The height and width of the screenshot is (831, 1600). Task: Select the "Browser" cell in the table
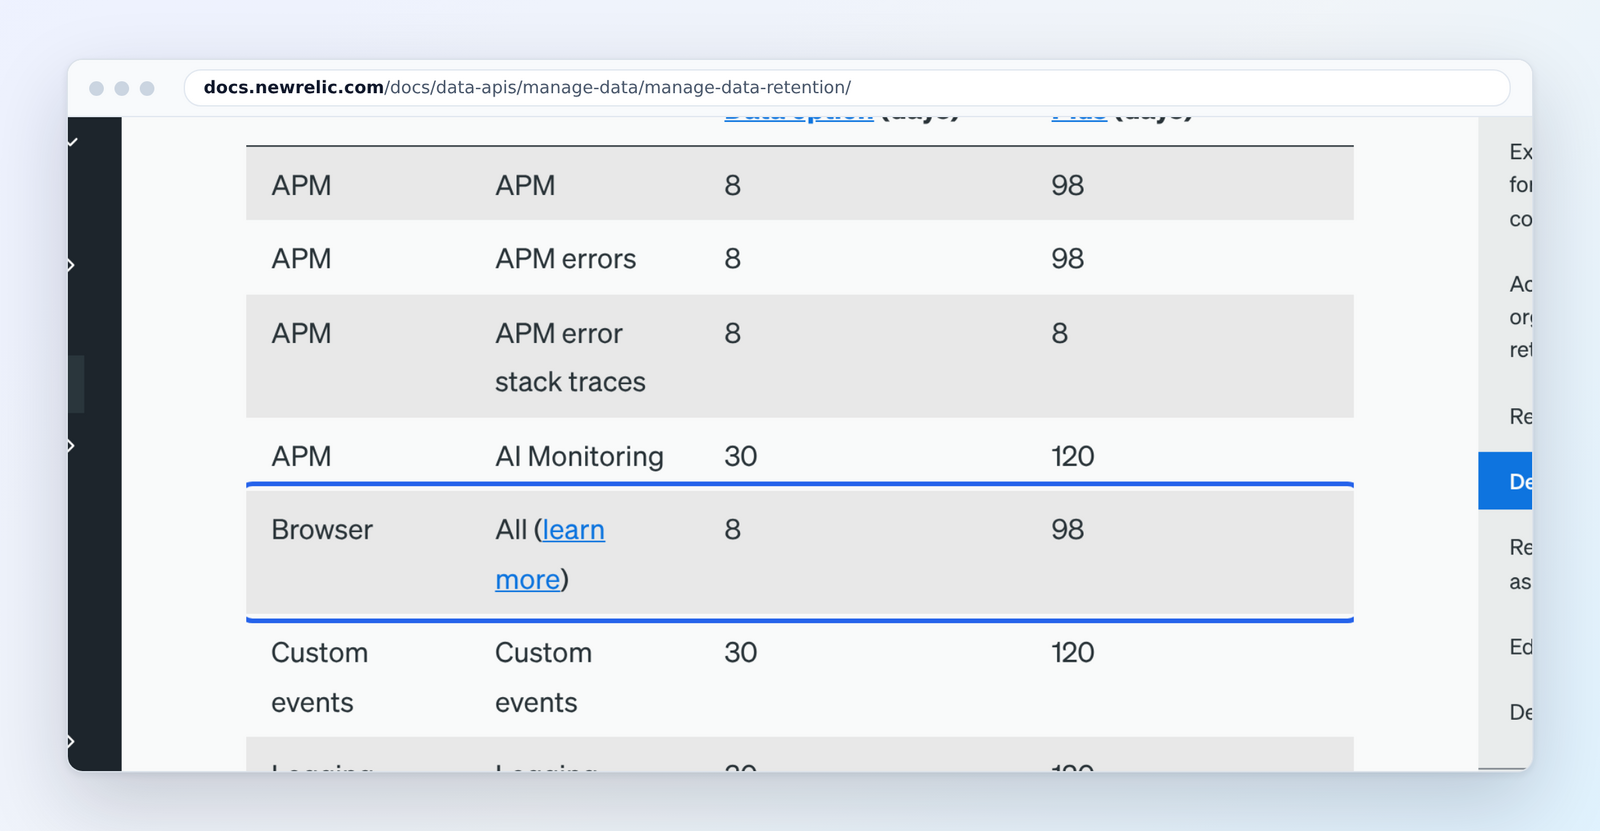(x=322, y=529)
